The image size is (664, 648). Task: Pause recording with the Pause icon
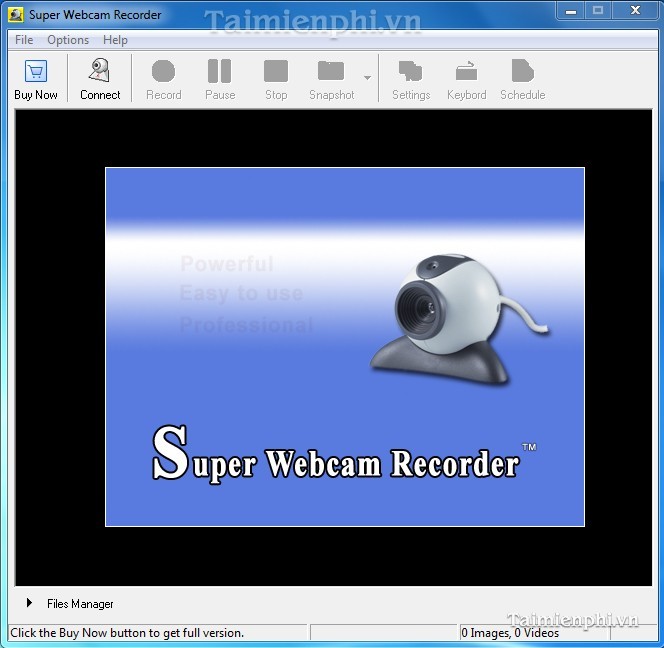tap(220, 71)
